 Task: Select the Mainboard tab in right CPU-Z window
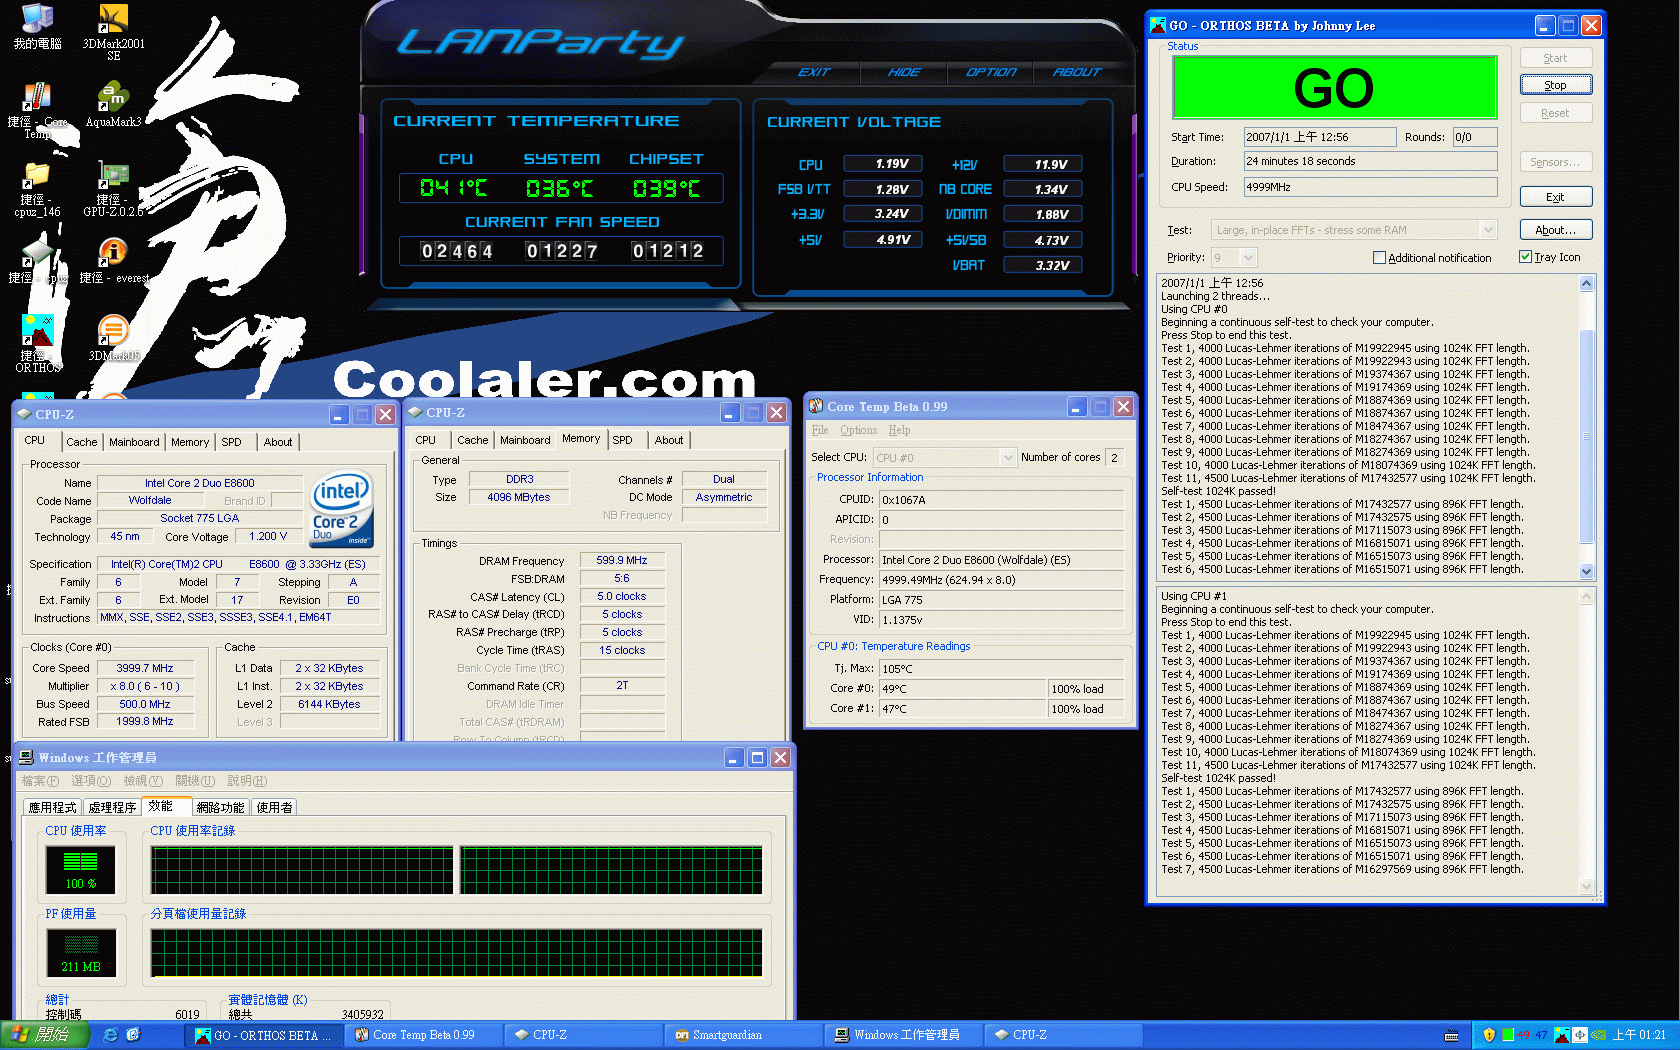[x=525, y=440]
